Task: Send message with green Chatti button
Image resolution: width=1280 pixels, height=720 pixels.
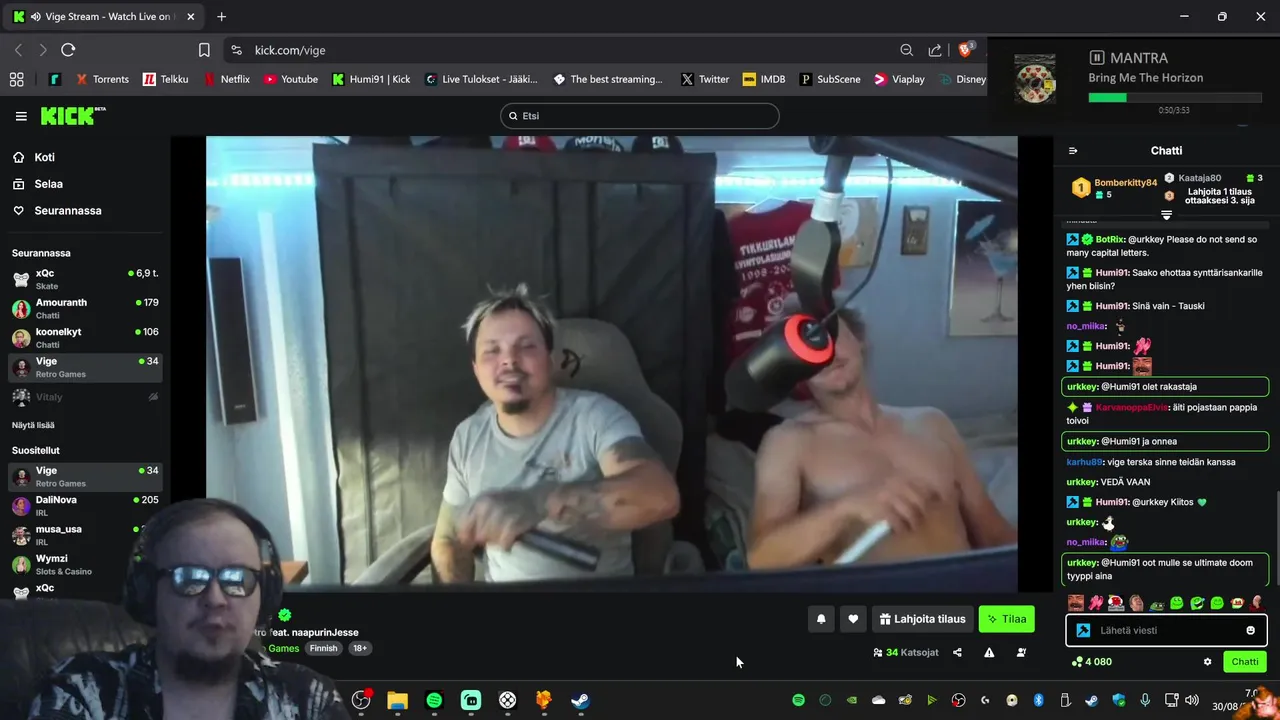Action: 1245,662
